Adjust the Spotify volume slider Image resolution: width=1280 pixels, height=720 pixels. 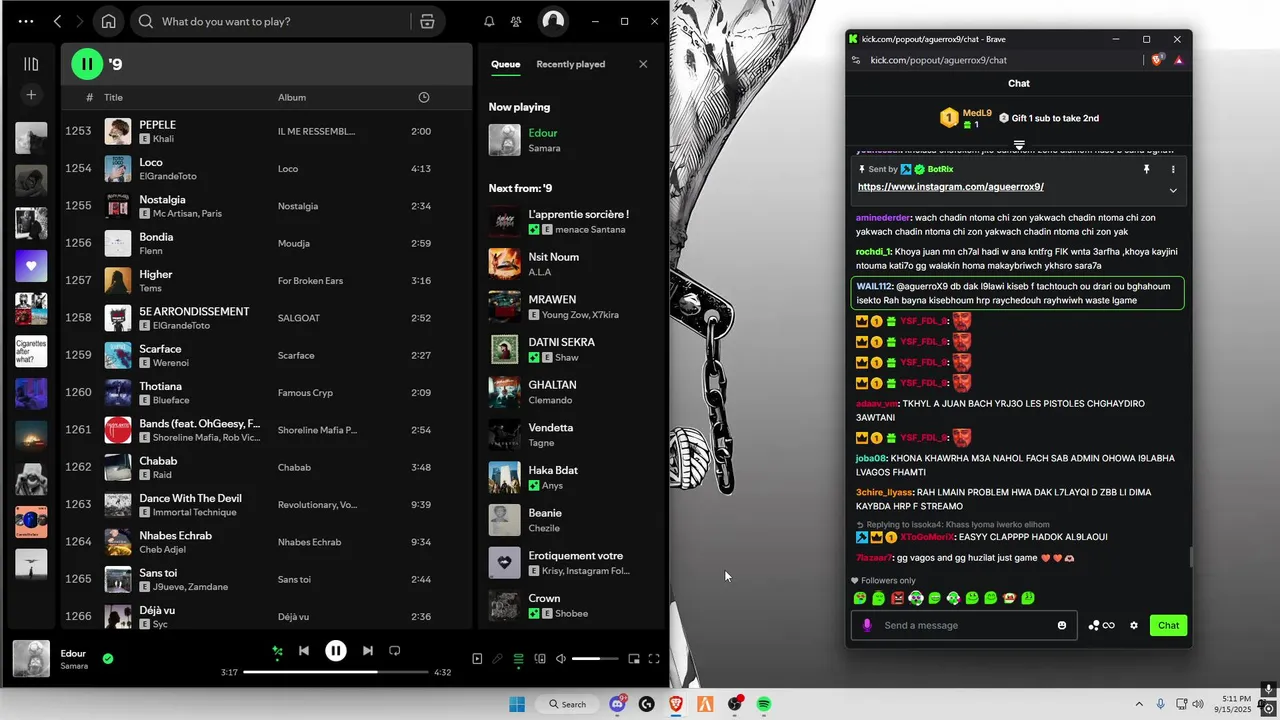[x=594, y=659]
